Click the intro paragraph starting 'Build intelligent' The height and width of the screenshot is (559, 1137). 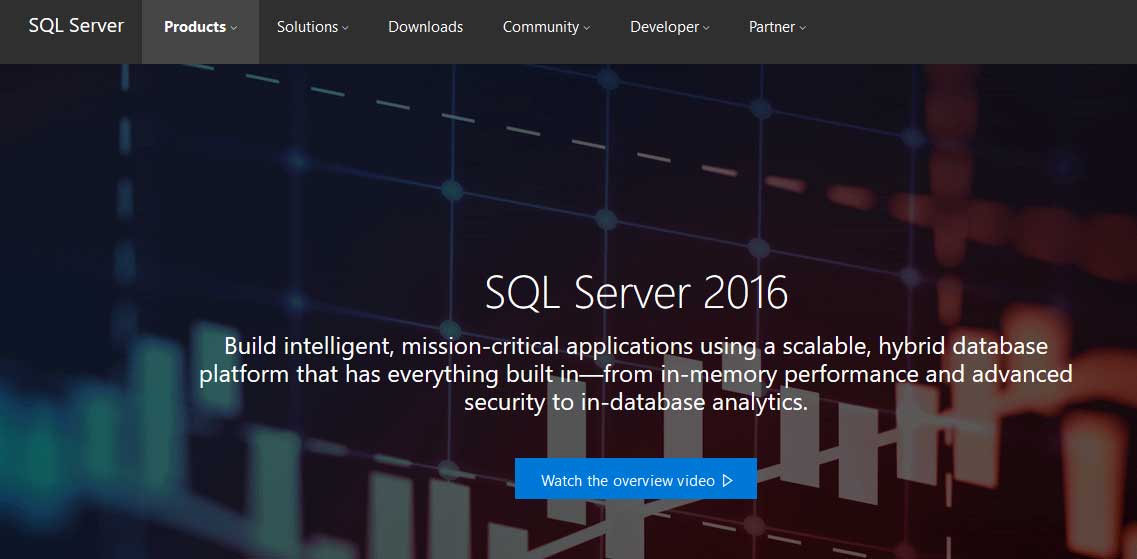[635, 347]
